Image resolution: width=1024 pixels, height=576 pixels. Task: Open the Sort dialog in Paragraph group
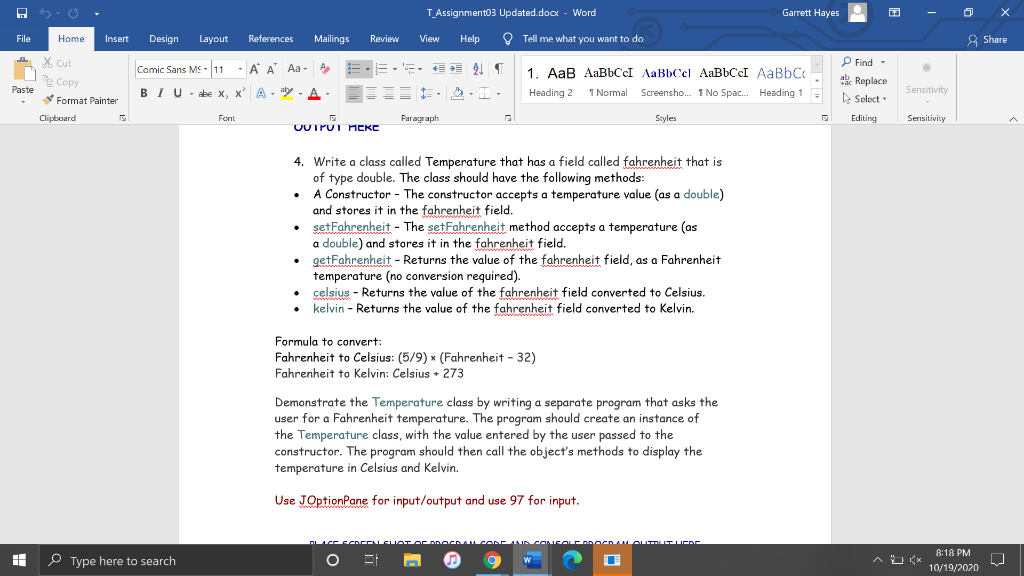[477, 68]
